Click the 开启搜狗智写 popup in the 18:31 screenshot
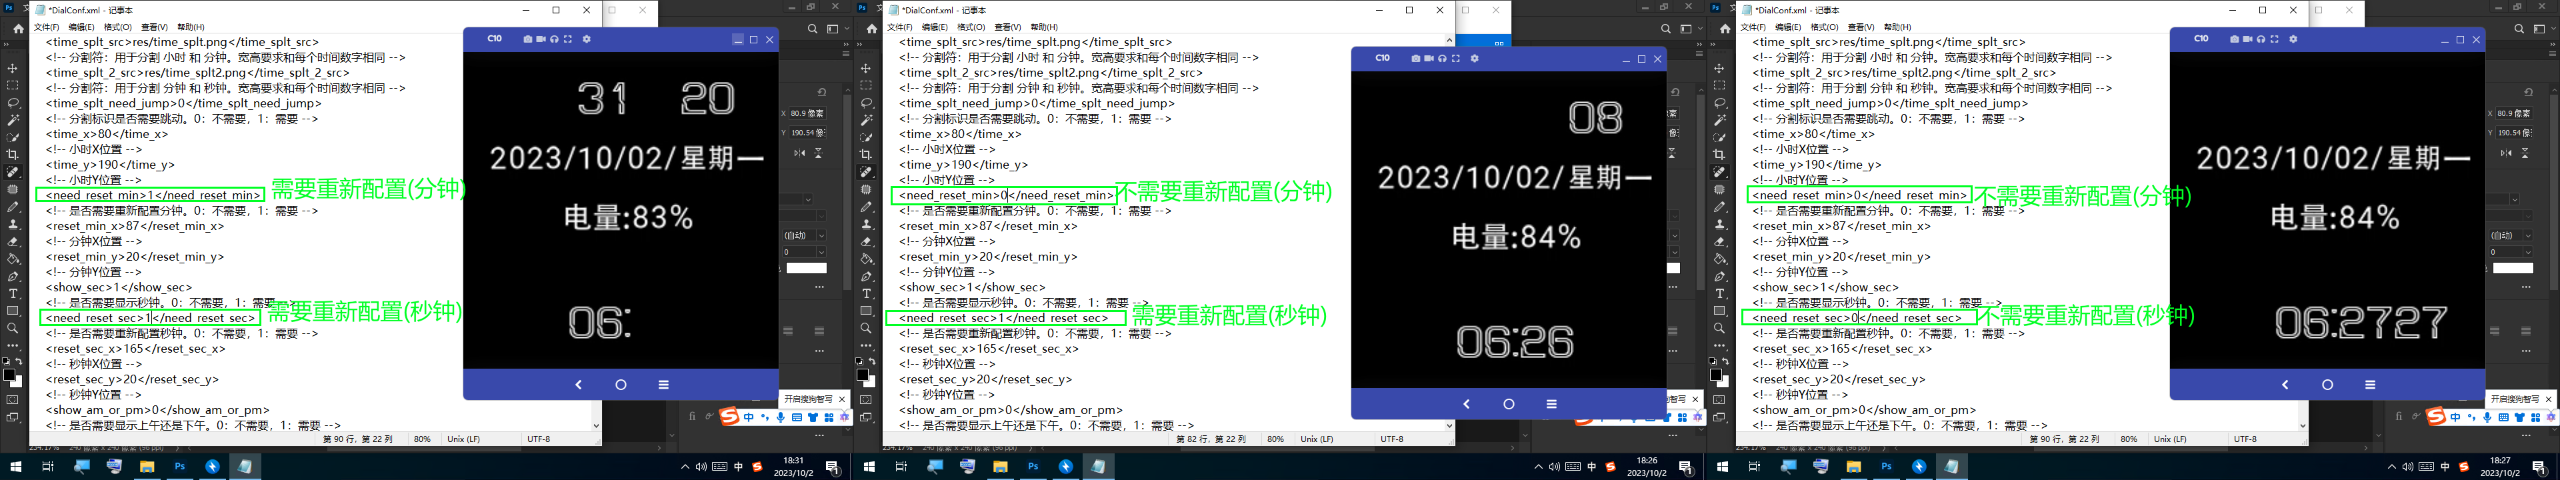This screenshot has width=2560, height=480. (x=808, y=399)
